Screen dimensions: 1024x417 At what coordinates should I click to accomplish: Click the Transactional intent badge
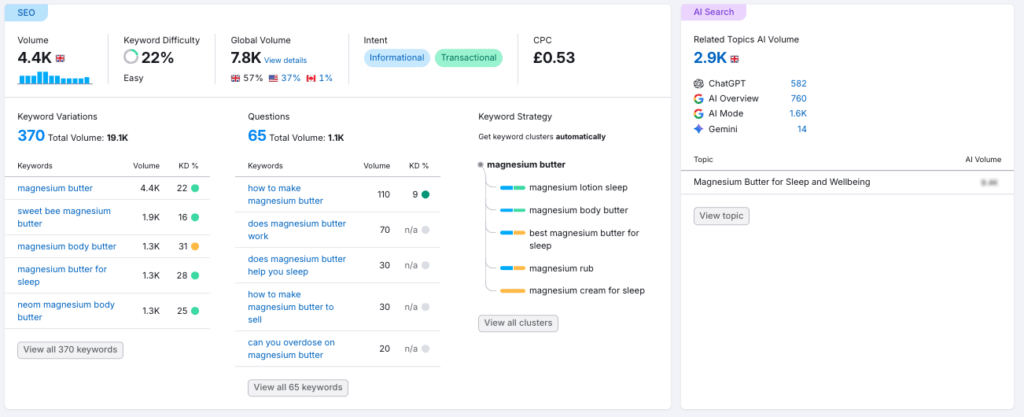point(468,58)
